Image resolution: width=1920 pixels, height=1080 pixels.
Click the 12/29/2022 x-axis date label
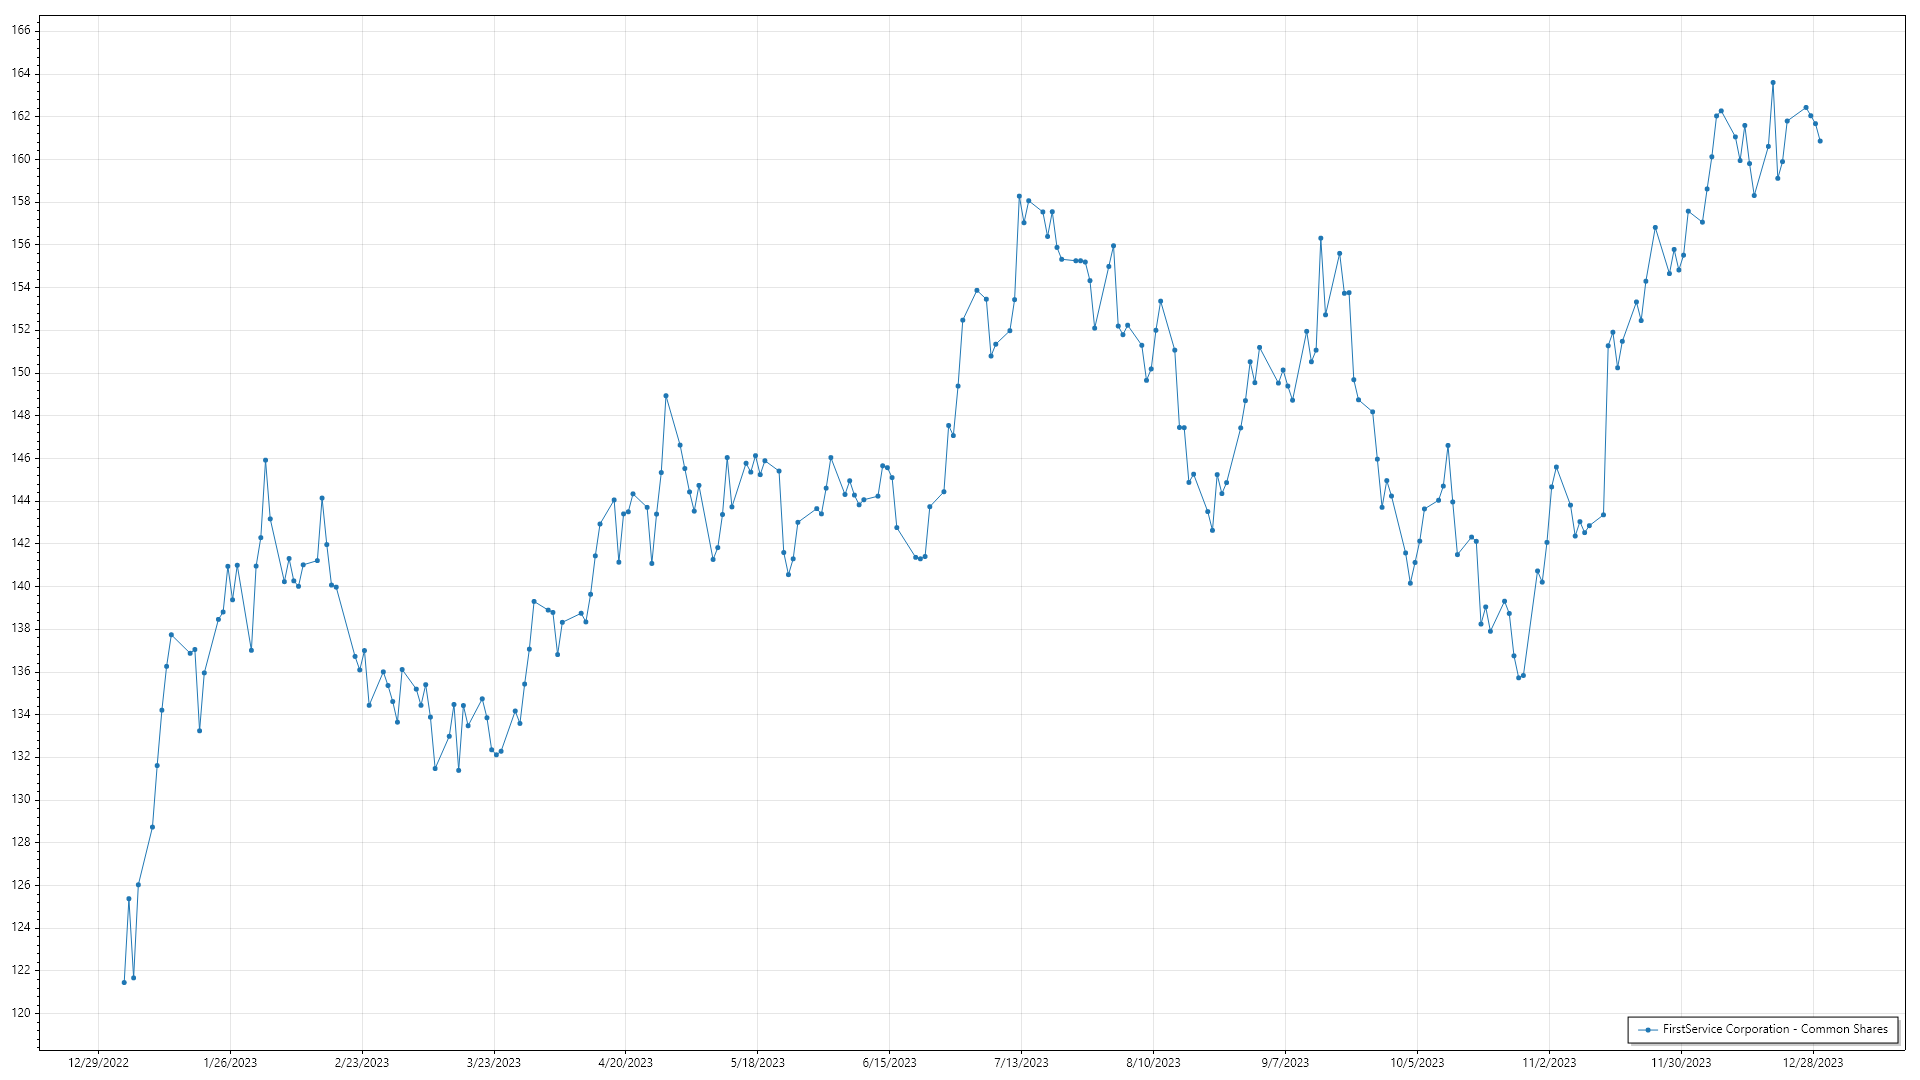pos(98,1063)
